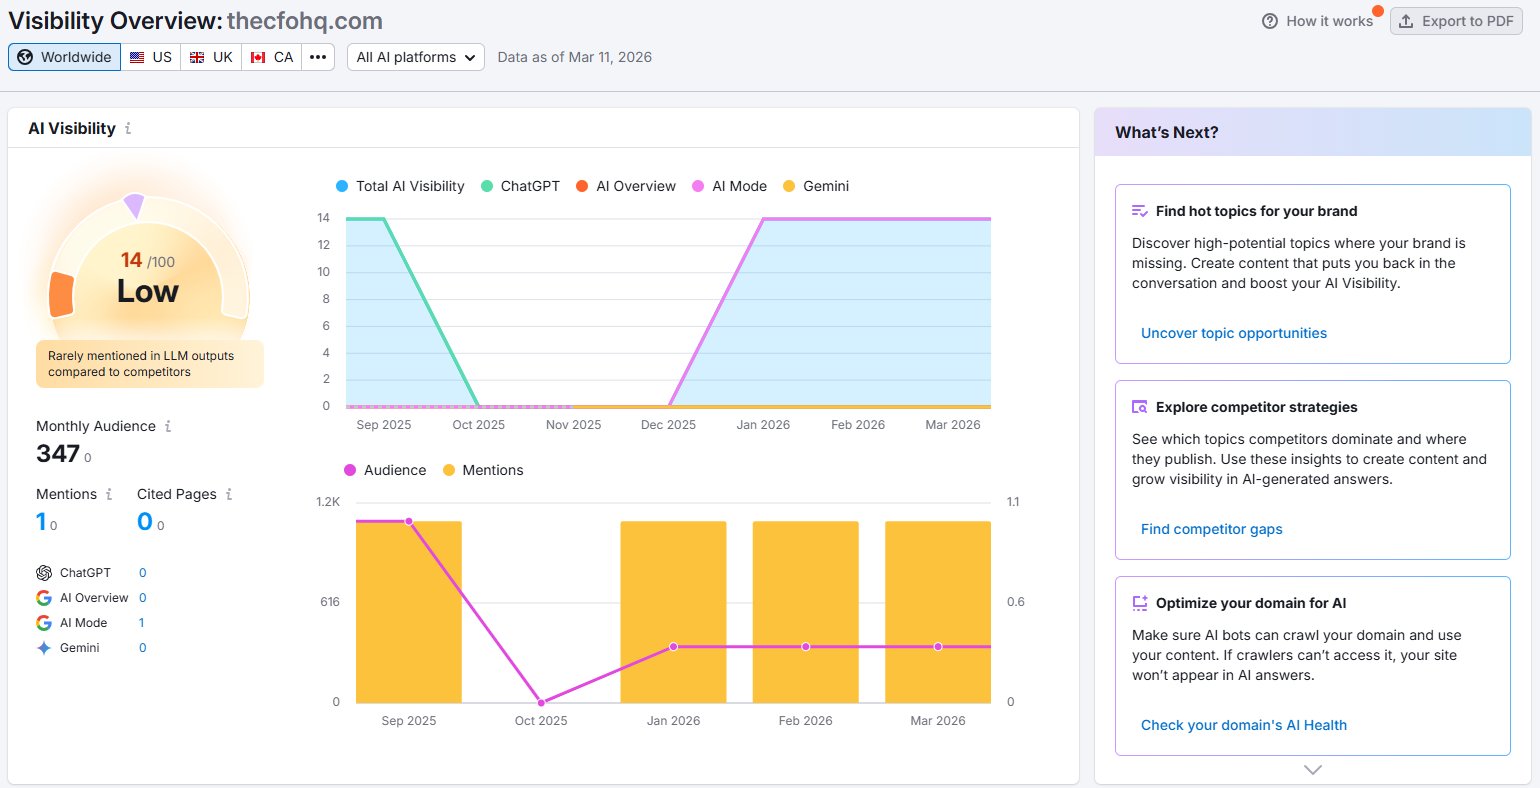Click the thecfohq.com domain title
The width and height of the screenshot is (1540, 788).
(x=305, y=21)
